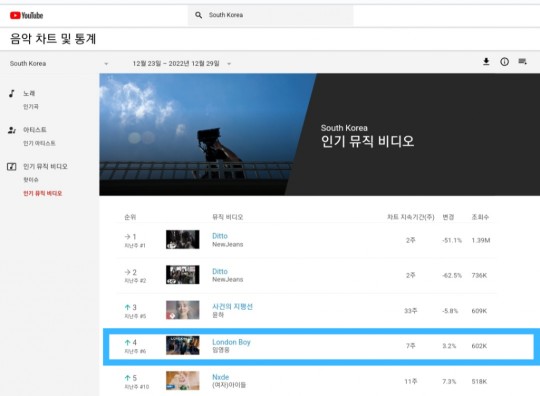Viewport: 540px width, 396px height.
Task: Click the 조회수 column header
Action: tap(480, 217)
